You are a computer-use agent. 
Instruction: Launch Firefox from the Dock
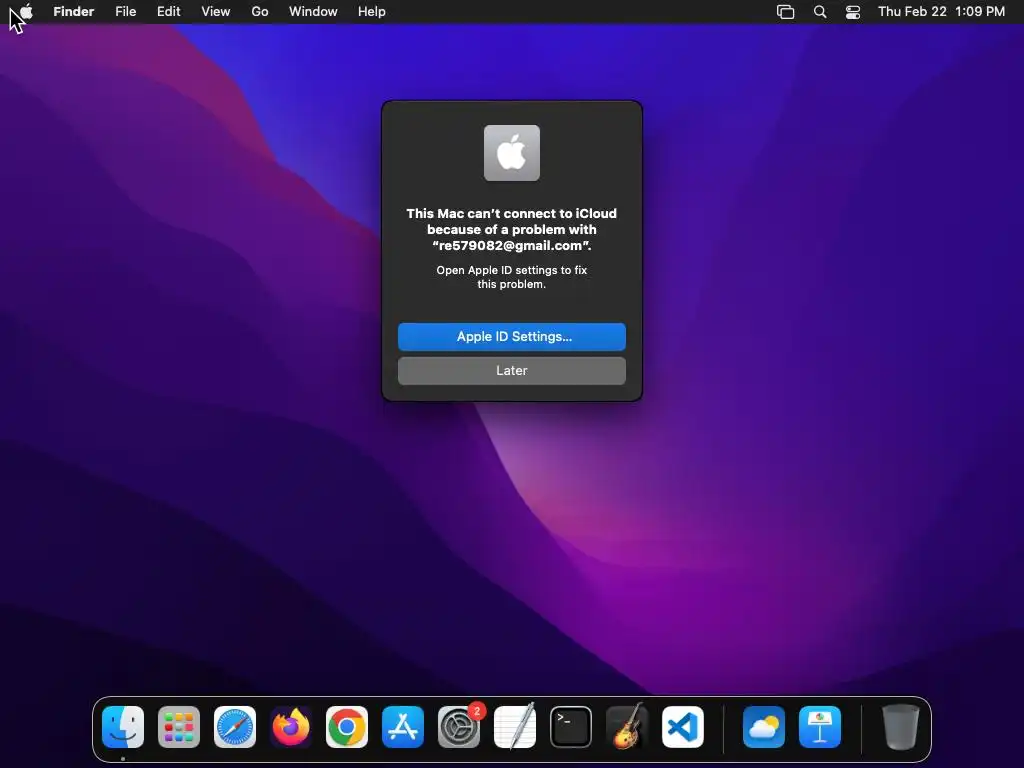291,727
